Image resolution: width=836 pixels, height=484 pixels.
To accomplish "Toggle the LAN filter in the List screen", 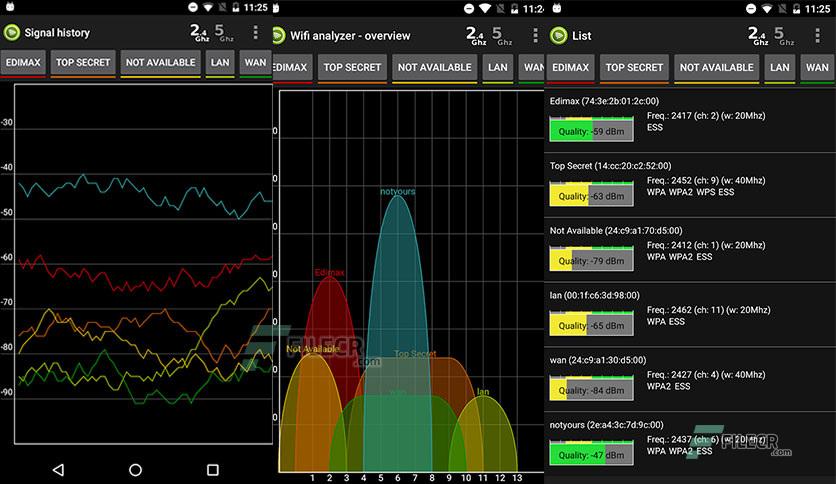I will click(x=779, y=68).
